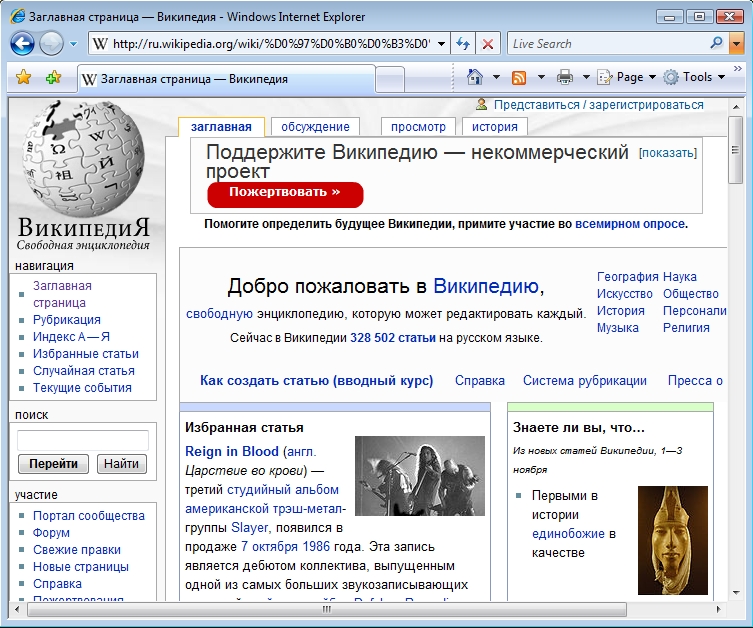
Task: Open the 328 502 статьи link
Action: (x=393, y=338)
